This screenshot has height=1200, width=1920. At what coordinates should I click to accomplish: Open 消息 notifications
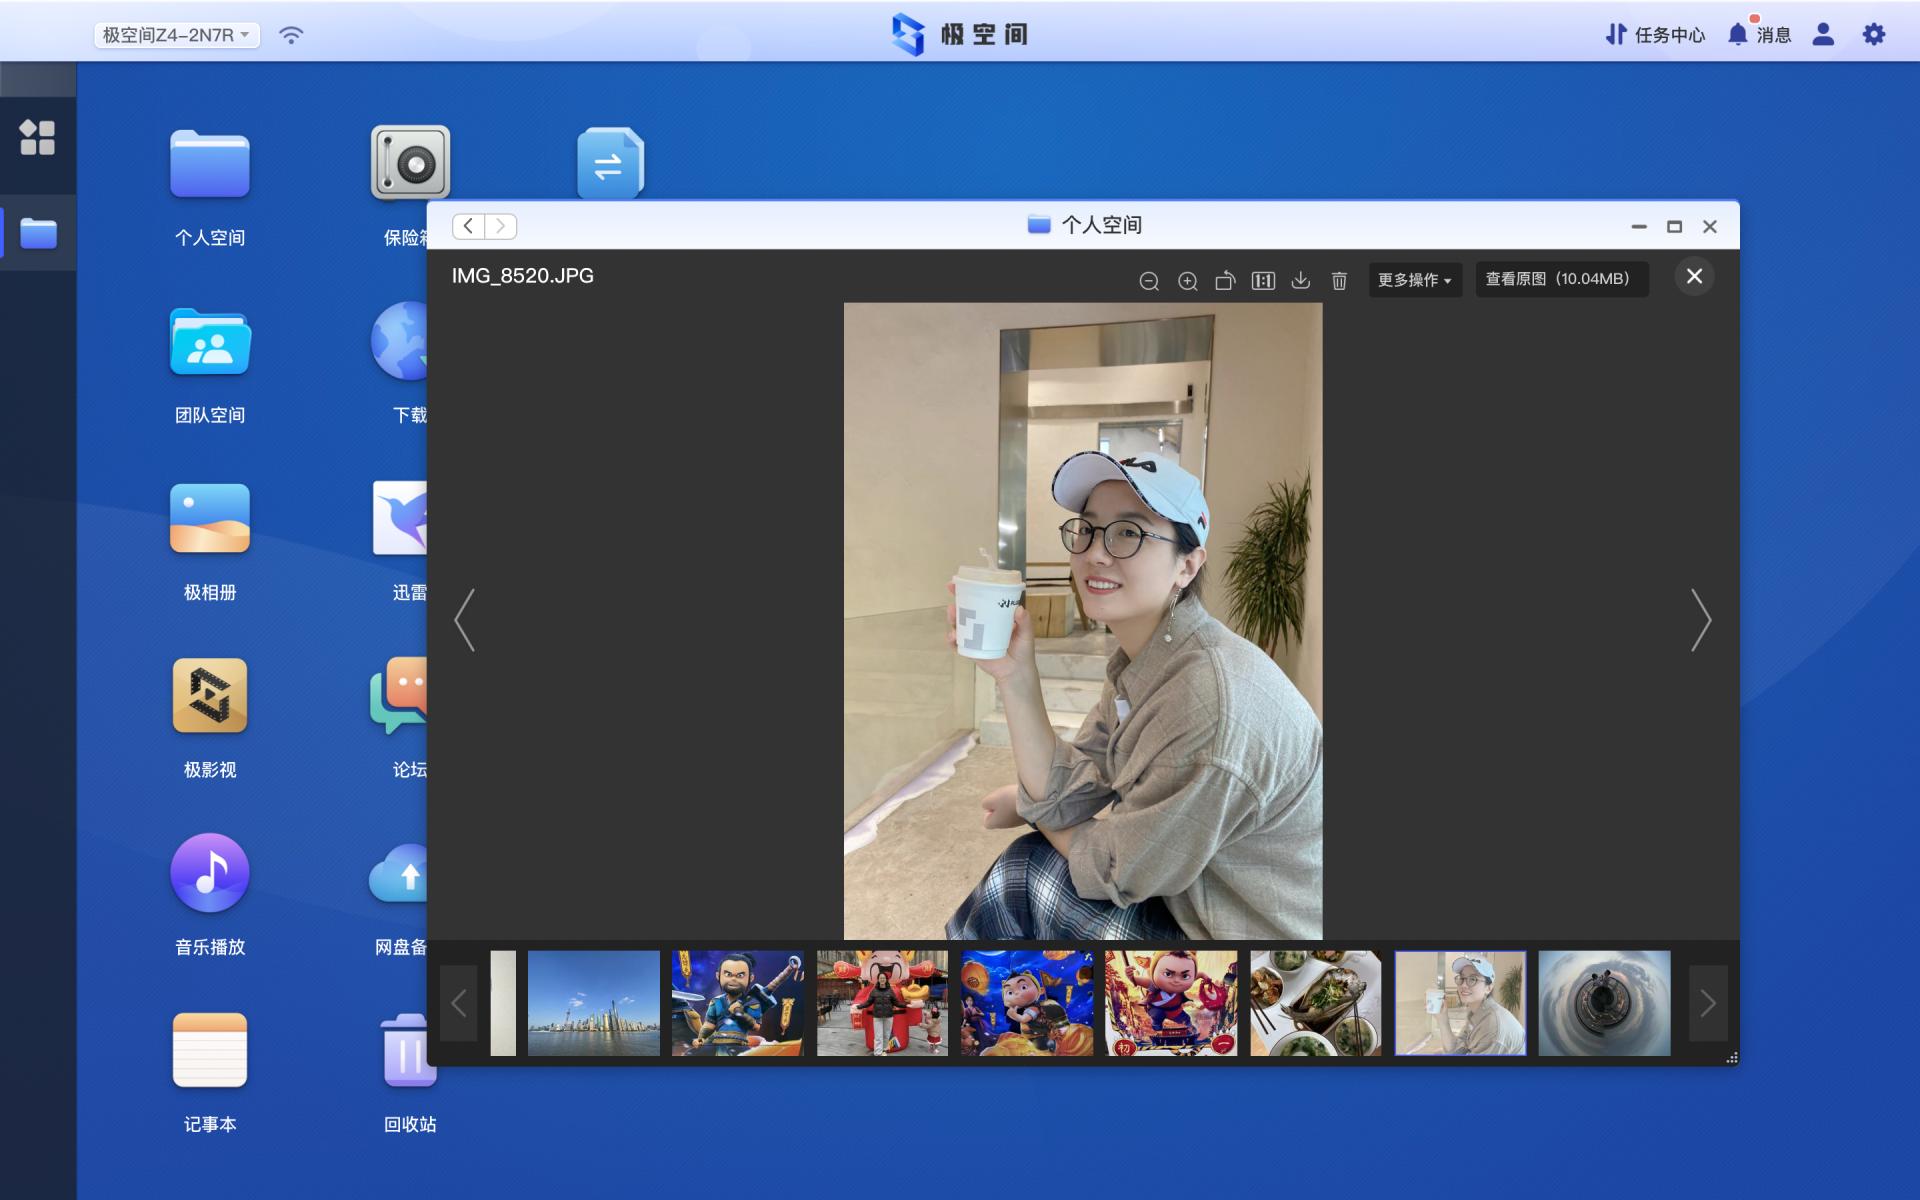pyautogui.click(x=1759, y=35)
